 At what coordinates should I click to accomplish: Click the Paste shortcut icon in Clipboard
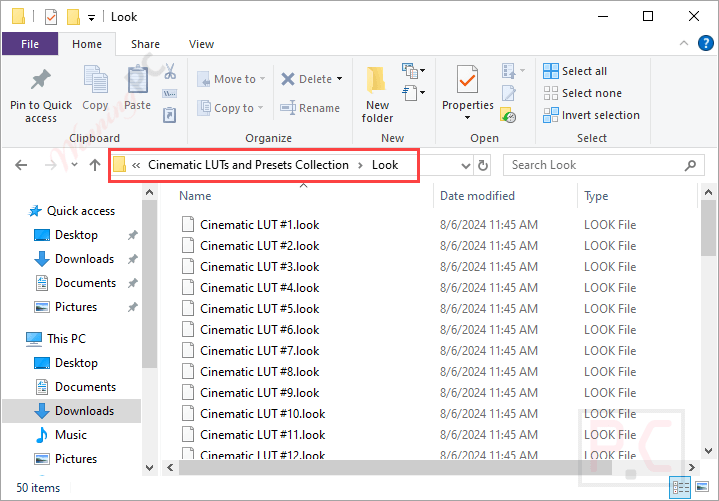[170, 115]
